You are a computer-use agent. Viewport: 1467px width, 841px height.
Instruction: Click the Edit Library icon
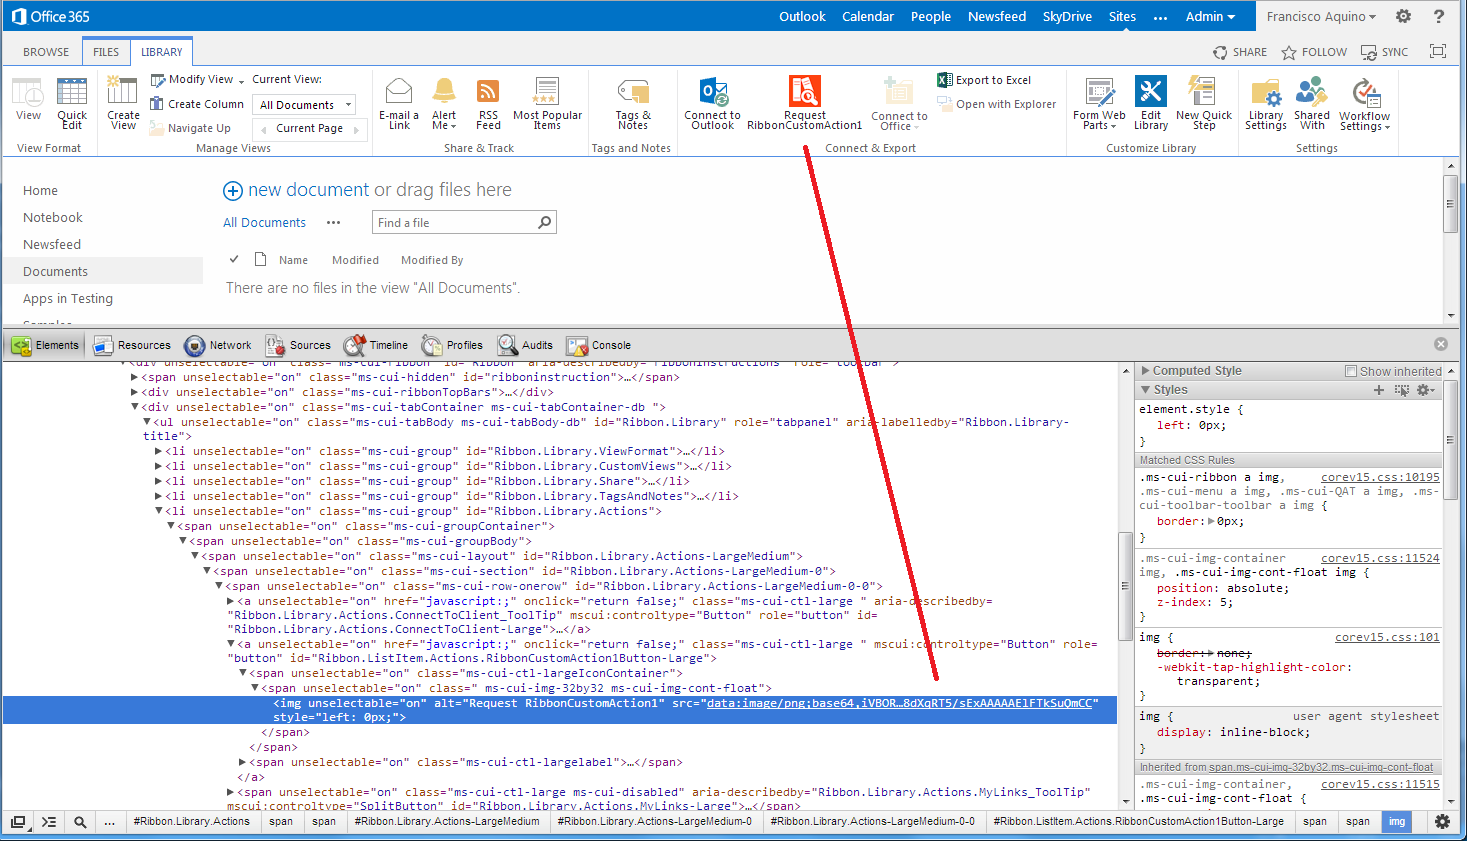click(1151, 91)
